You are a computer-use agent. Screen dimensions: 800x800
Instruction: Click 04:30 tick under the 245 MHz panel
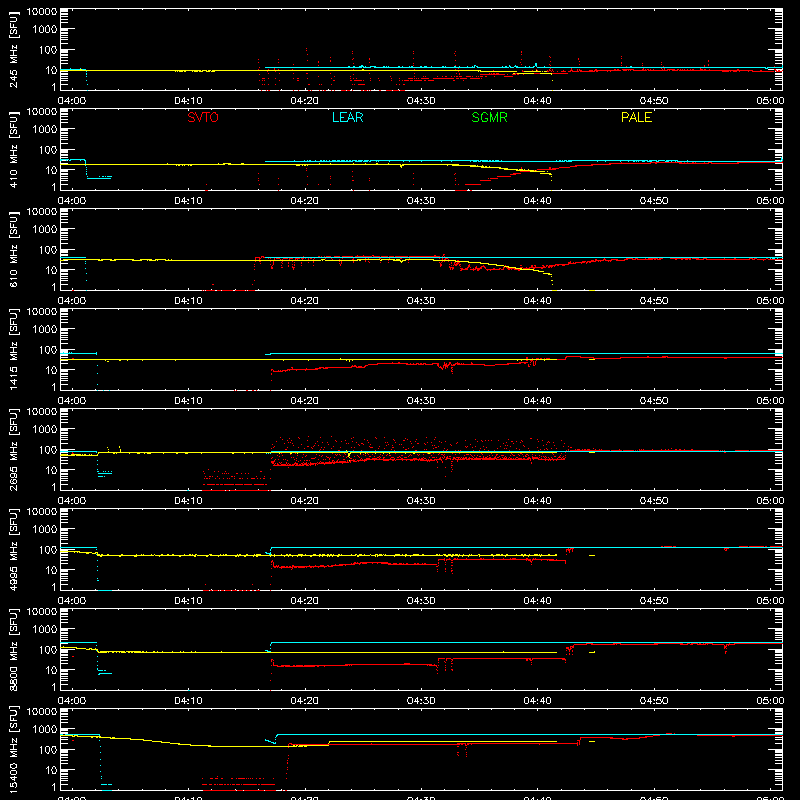pyautogui.click(x=421, y=101)
